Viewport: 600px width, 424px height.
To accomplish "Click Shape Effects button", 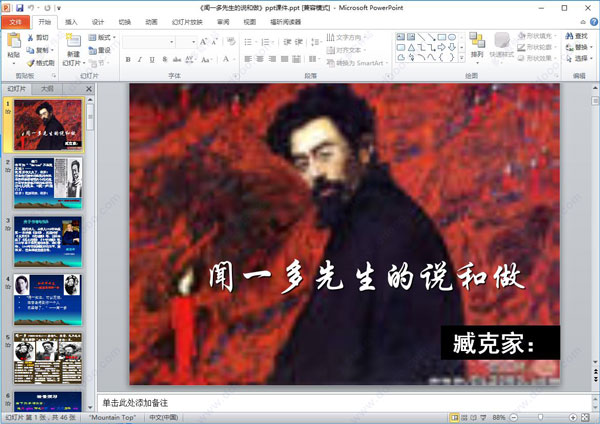I will (537, 58).
